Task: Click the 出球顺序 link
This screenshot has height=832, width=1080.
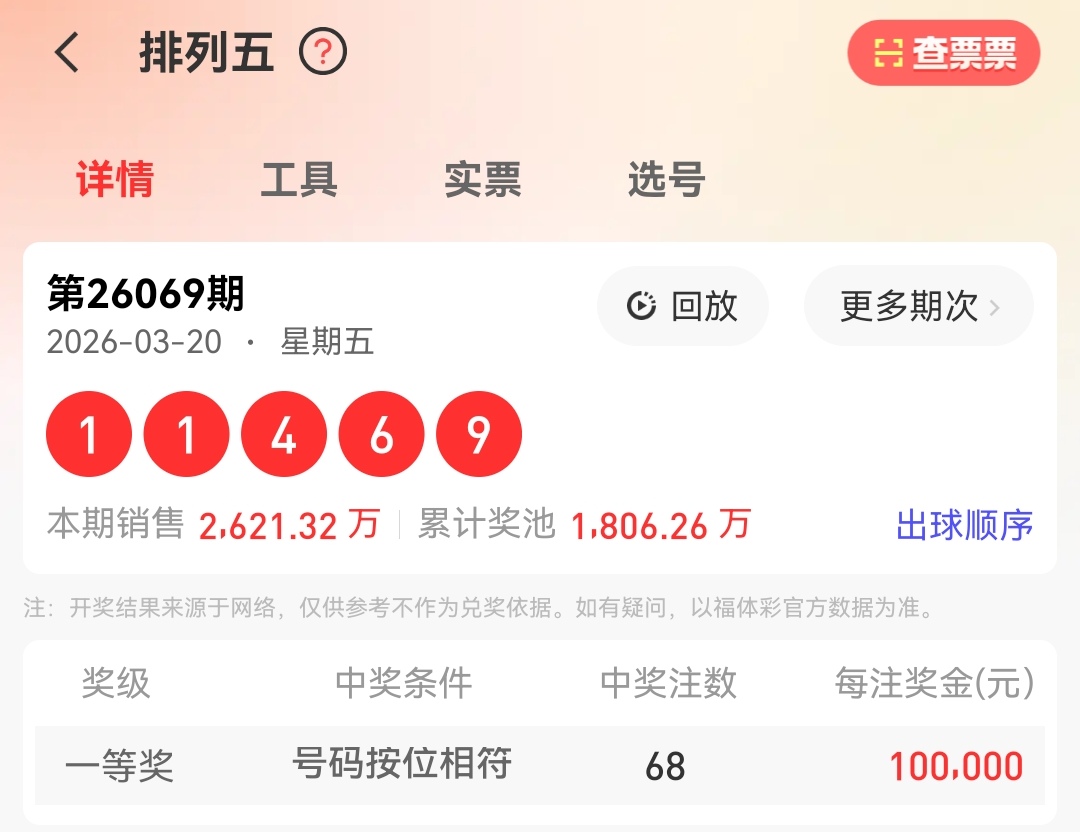Action: [964, 526]
